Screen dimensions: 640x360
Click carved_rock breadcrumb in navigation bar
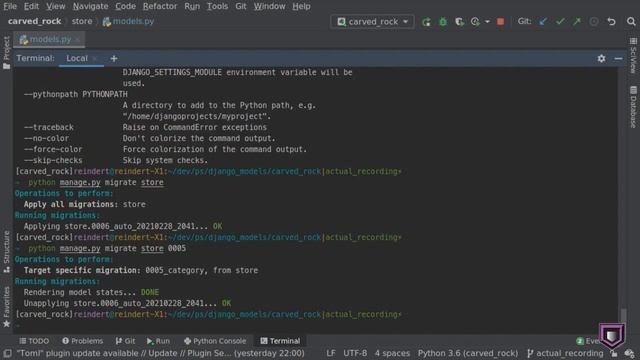(34, 21)
